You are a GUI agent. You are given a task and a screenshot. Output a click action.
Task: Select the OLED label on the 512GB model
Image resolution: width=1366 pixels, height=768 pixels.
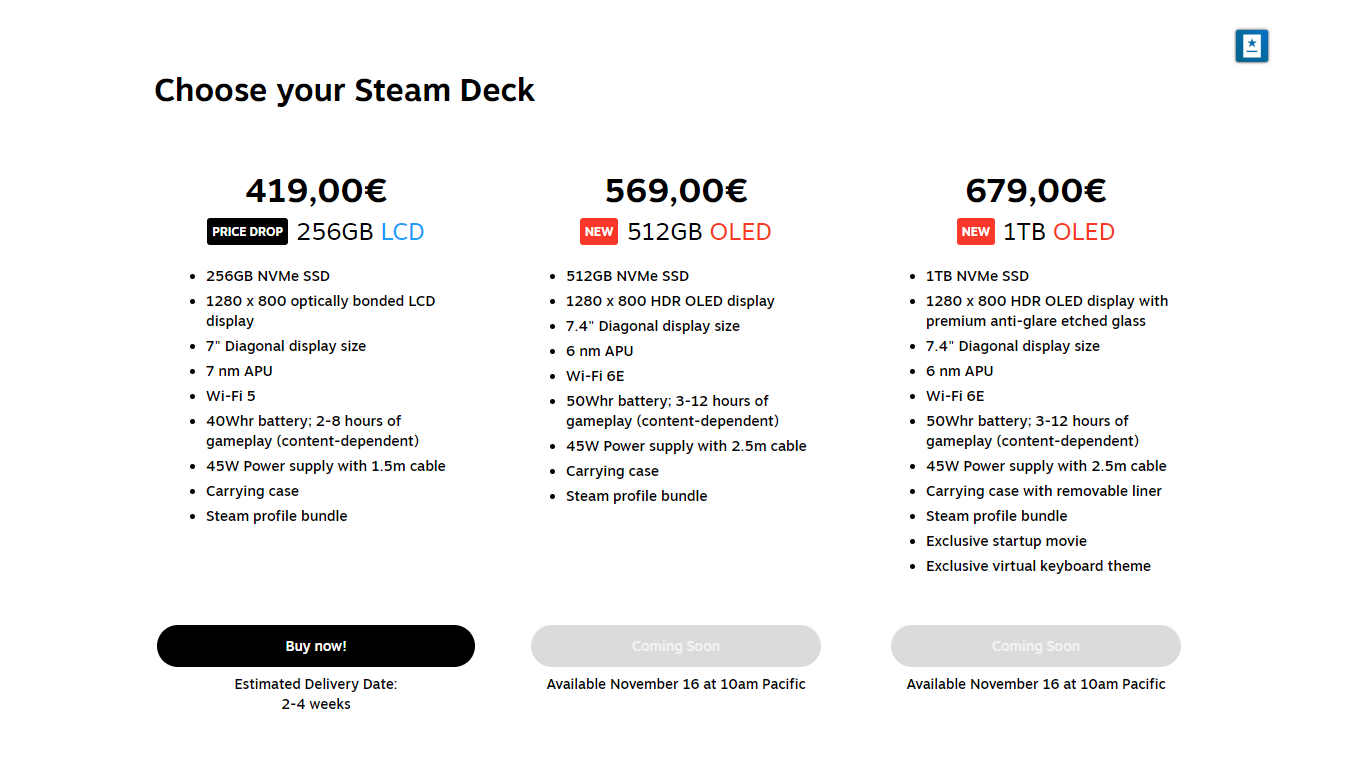pyautogui.click(x=741, y=231)
